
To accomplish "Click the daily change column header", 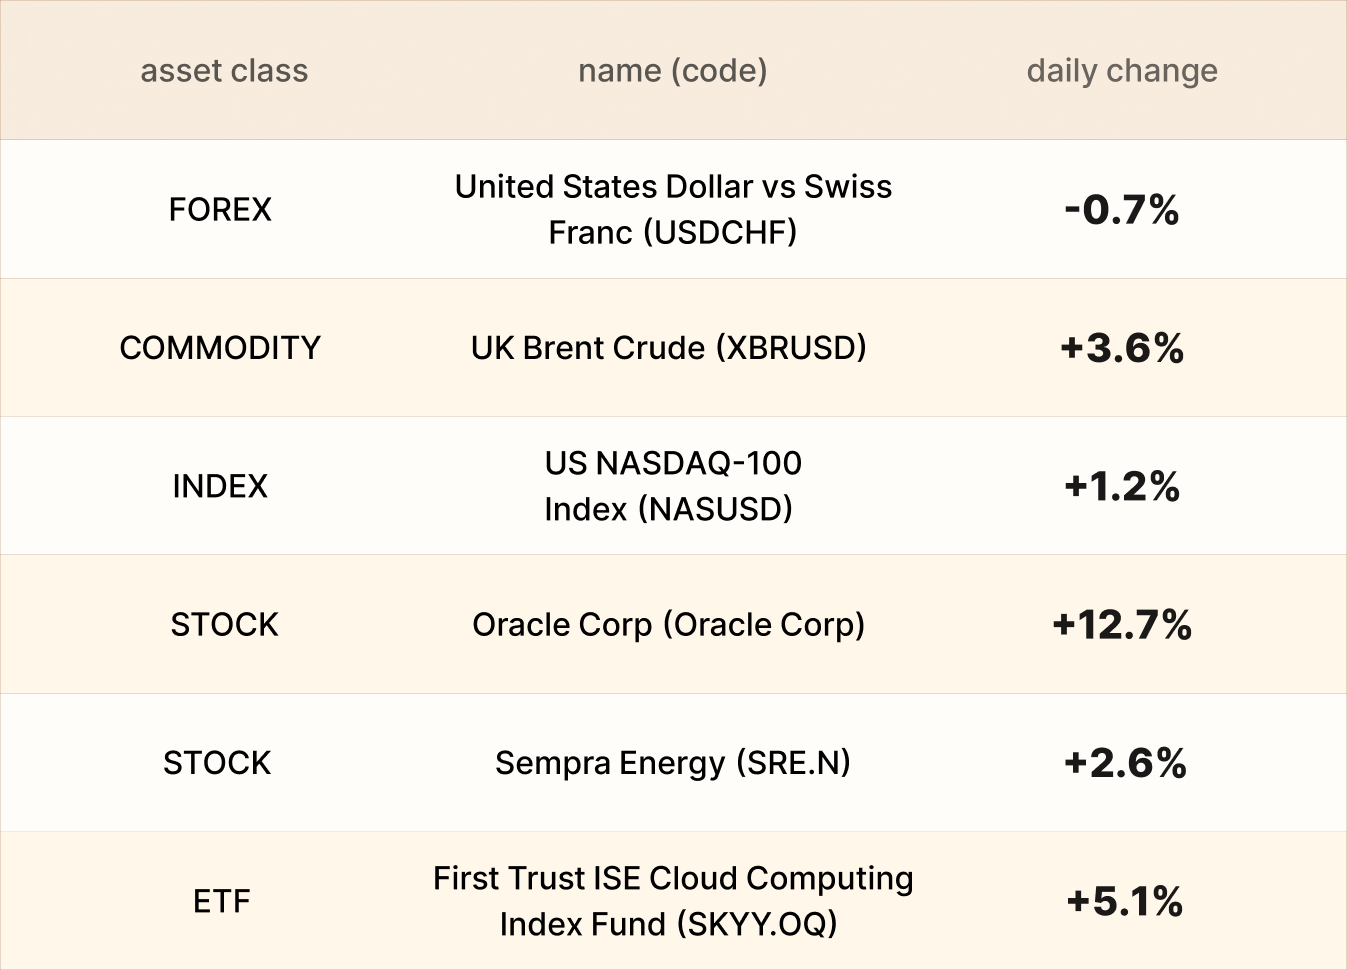I will click(x=1122, y=71).
